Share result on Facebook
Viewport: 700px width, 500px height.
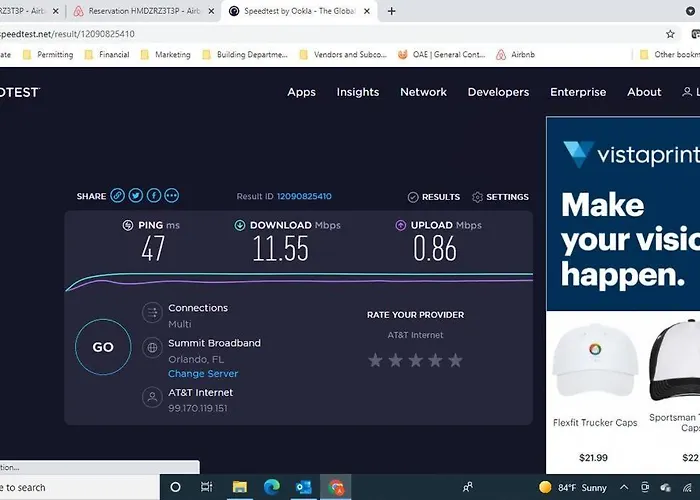(x=154, y=196)
